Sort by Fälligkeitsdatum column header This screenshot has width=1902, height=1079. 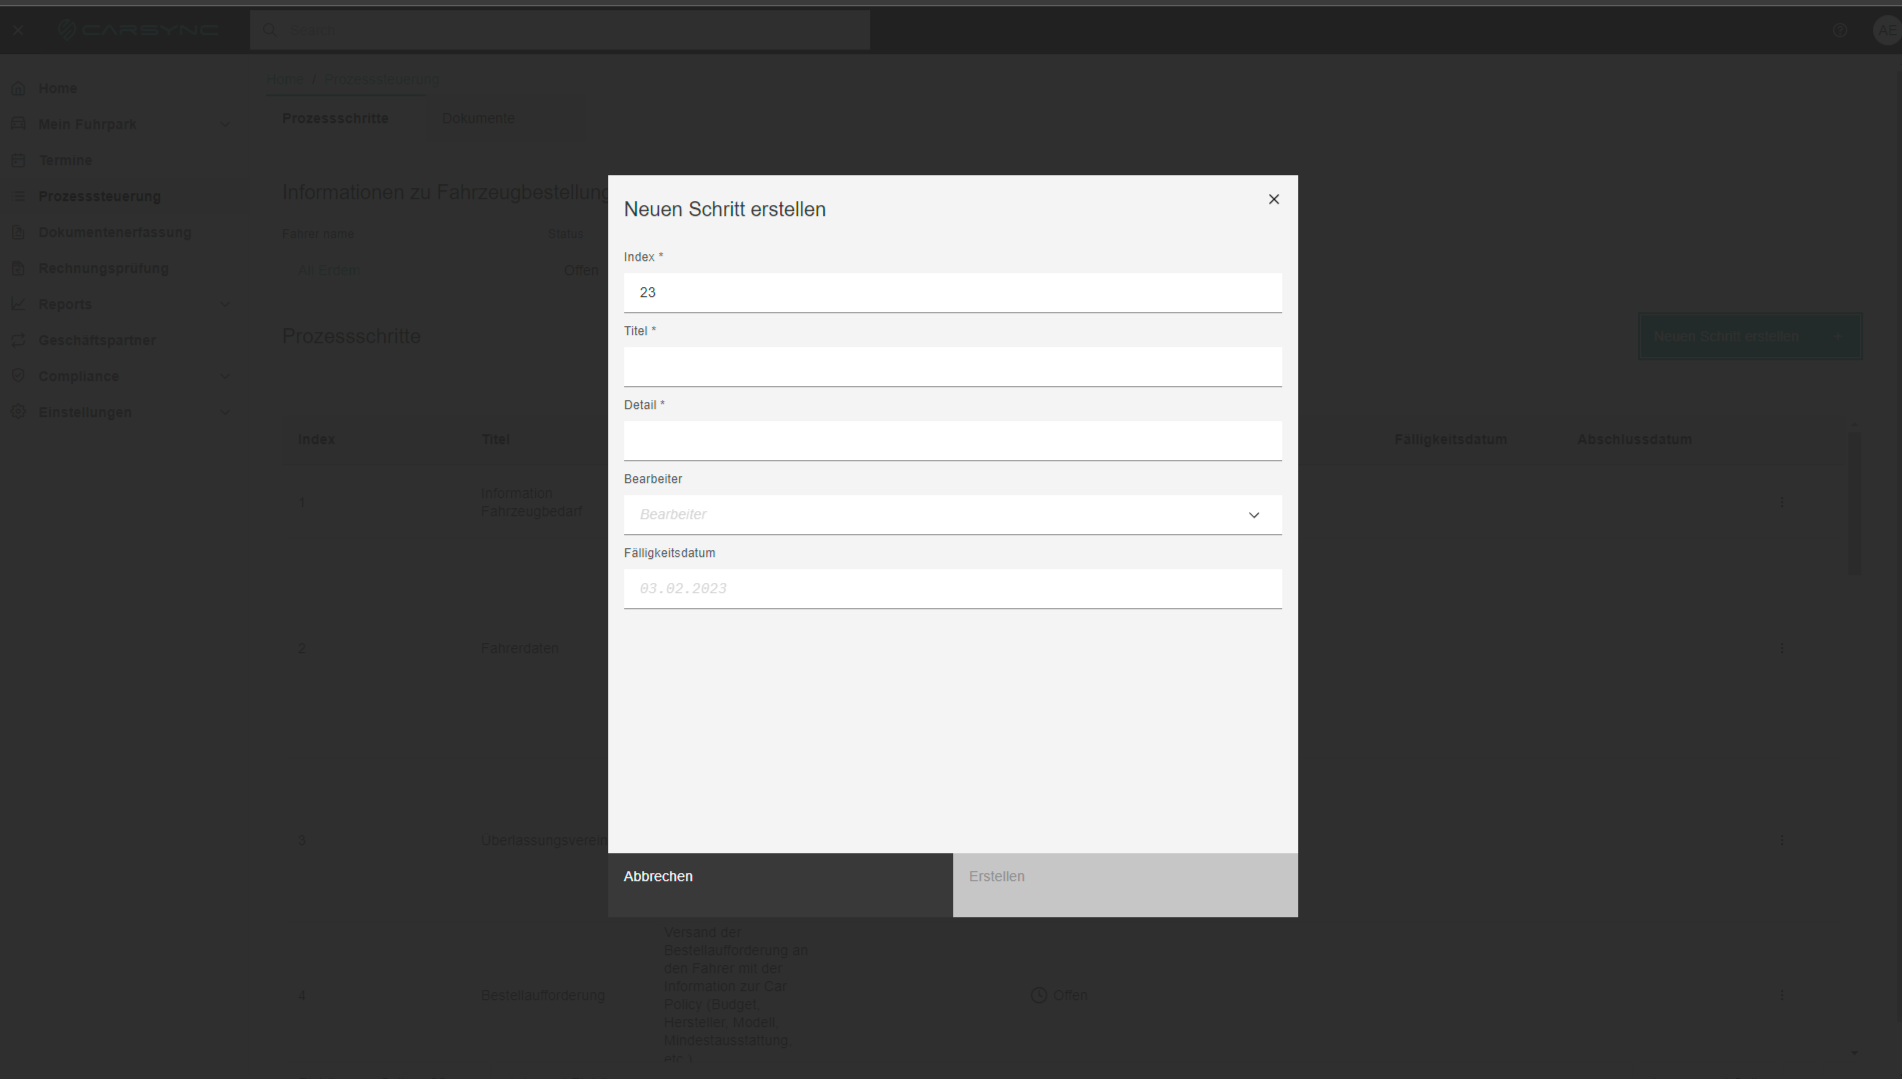click(1450, 439)
